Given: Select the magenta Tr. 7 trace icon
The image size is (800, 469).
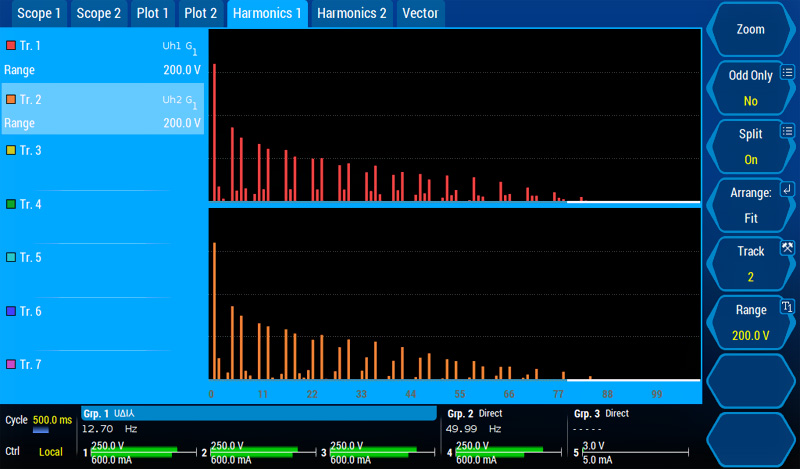Looking at the screenshot, I should (x=11, y=365).
